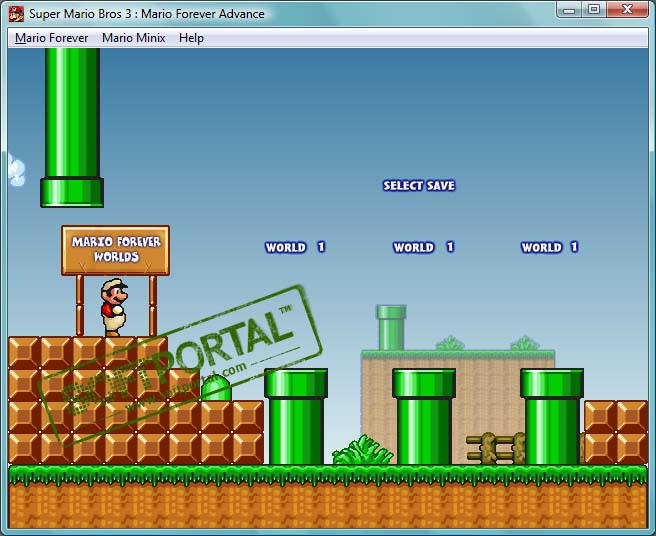Click the wooden fence beside the third pipe

495,448
